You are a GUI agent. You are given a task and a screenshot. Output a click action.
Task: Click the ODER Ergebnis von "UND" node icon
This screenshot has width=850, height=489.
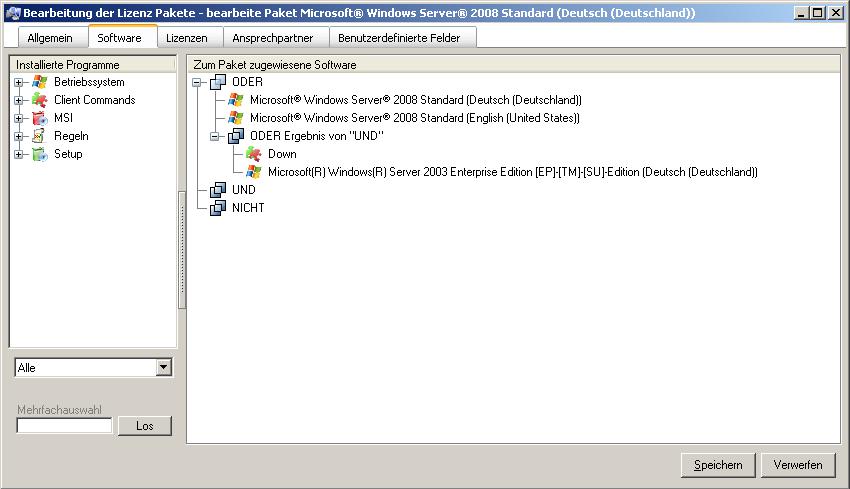coord(236,136)
